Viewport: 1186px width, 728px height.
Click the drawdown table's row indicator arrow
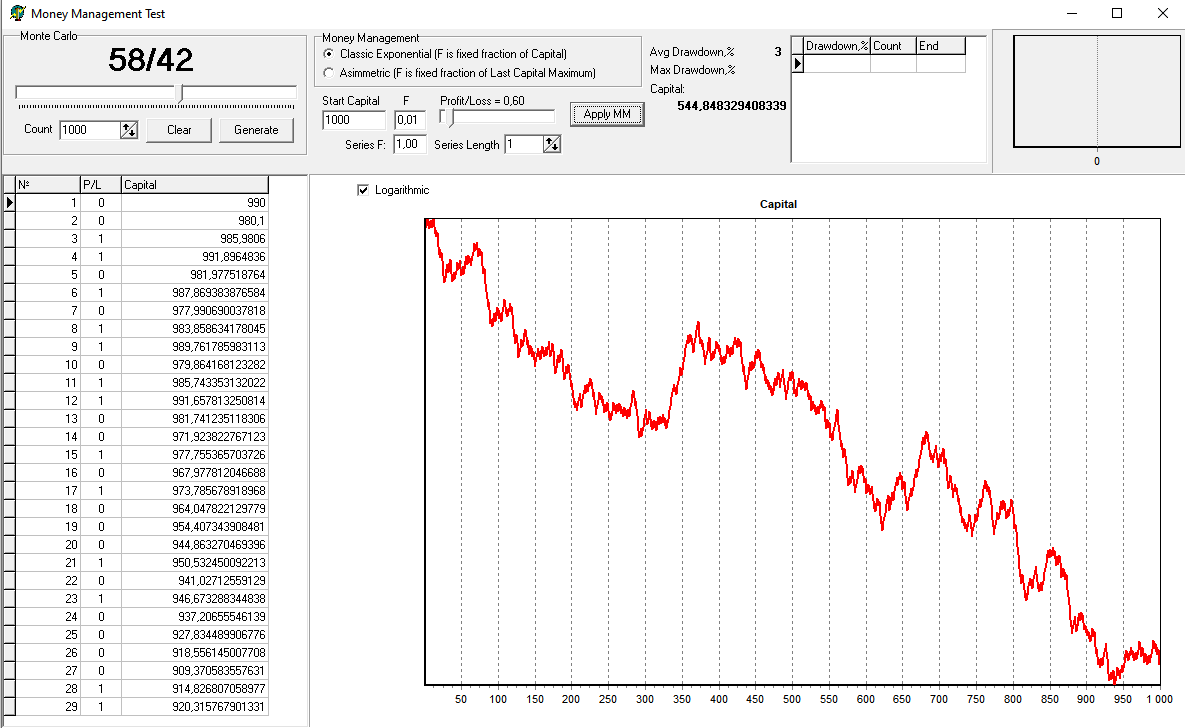click(x=797, y=64)
